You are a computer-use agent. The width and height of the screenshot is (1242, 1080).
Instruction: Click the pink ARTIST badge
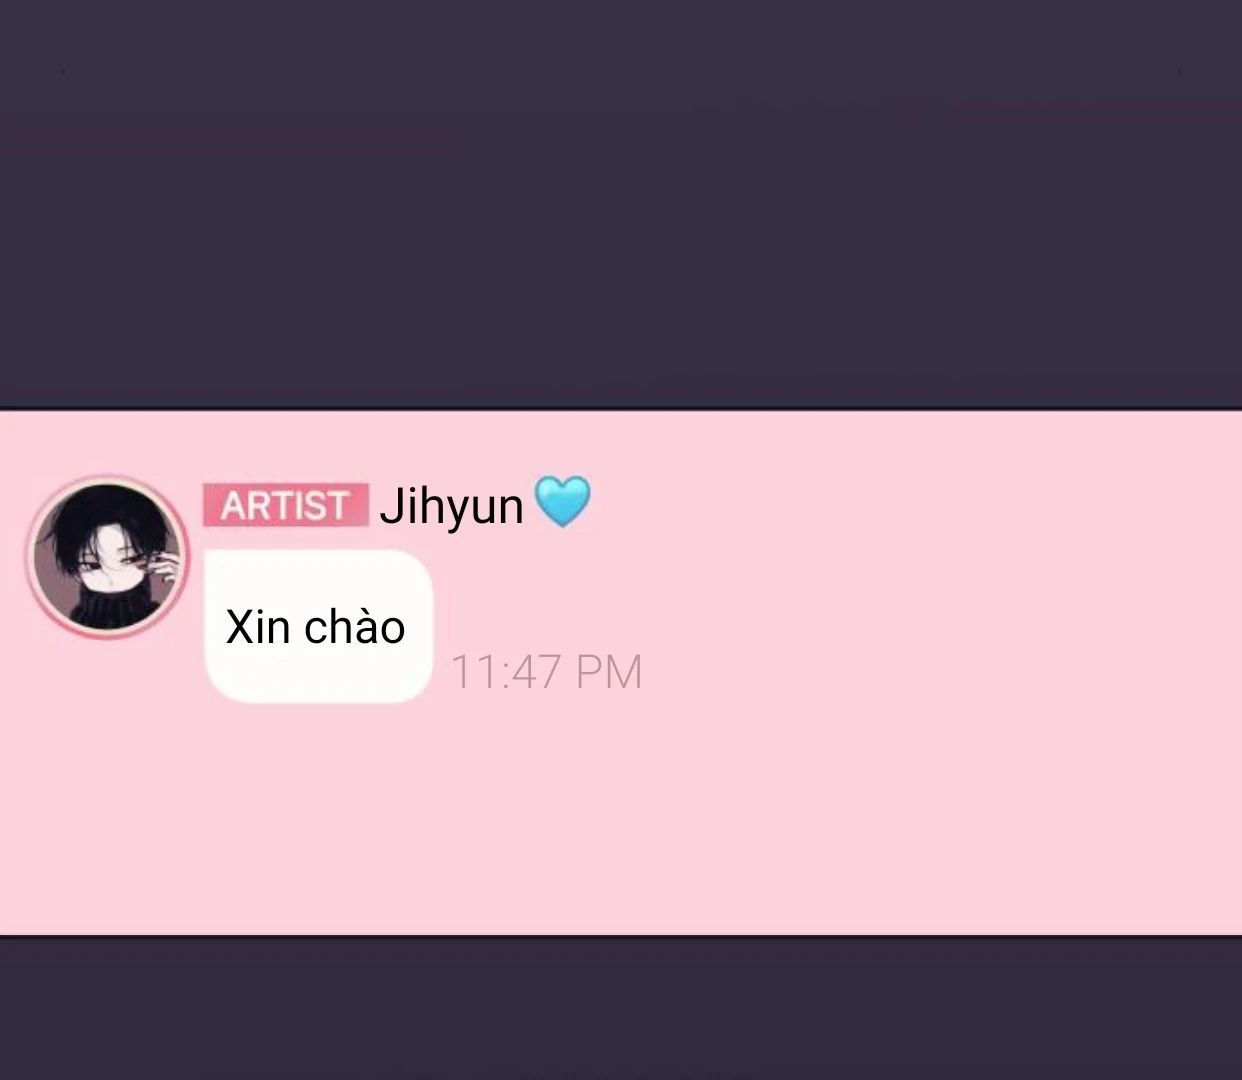[x=285, y=505]
